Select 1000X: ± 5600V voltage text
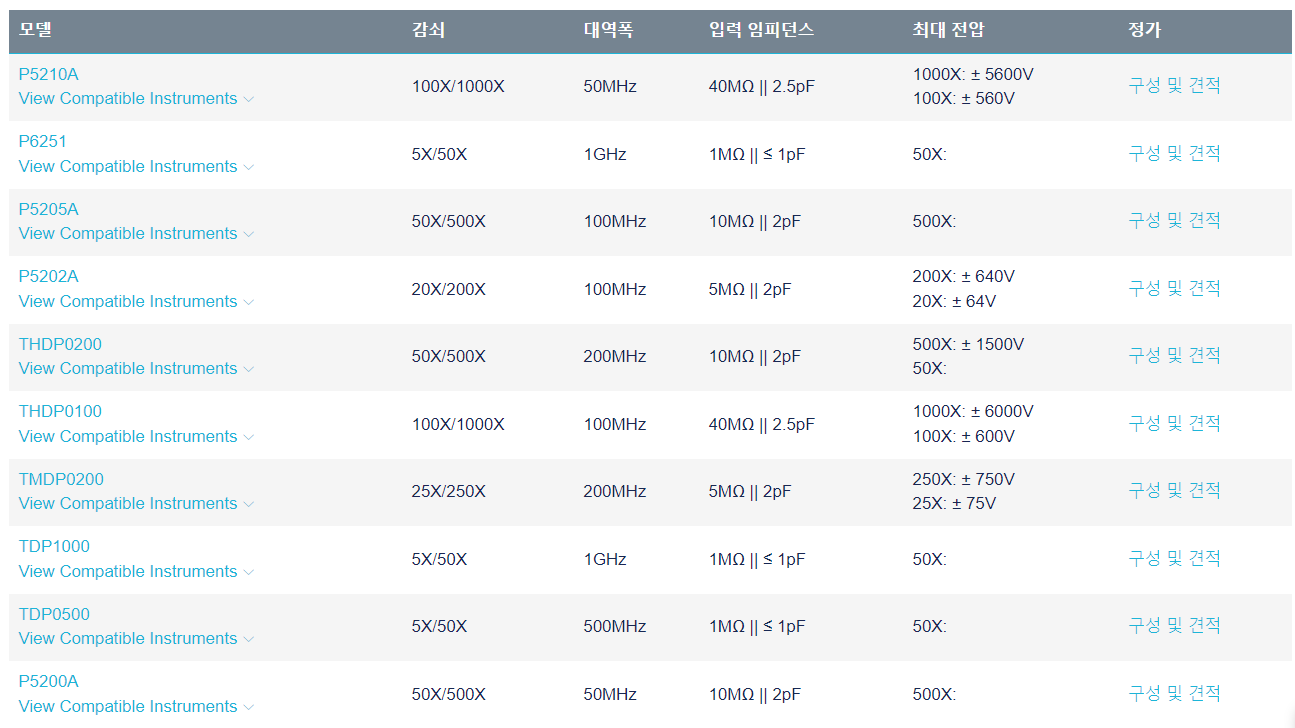1295x728 pixels. (973, 74)
